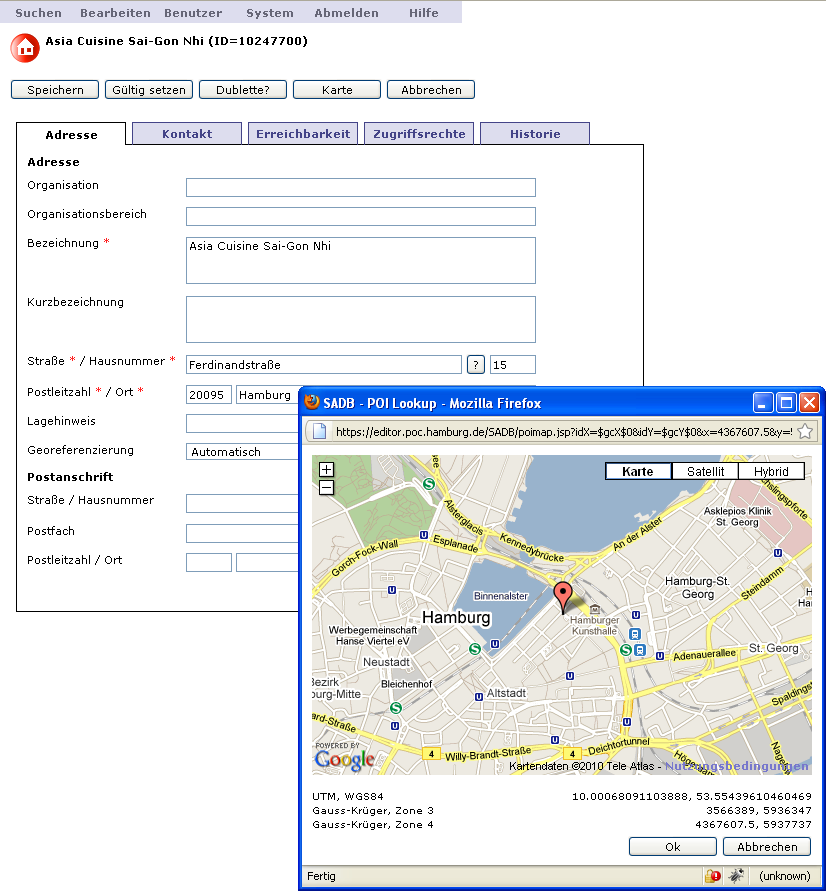Open the Hilfe menu
This screenshot has width=826, height=891.
pyautogui.click(x=424, y=13)
